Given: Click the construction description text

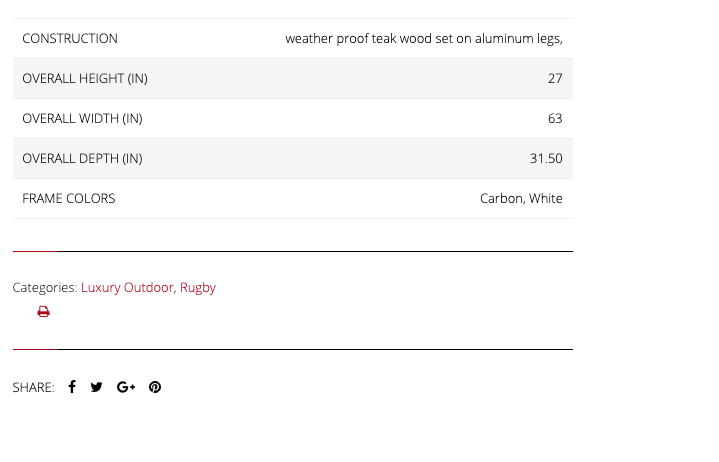Looking at the screenshot, I should tap(424, 38).
